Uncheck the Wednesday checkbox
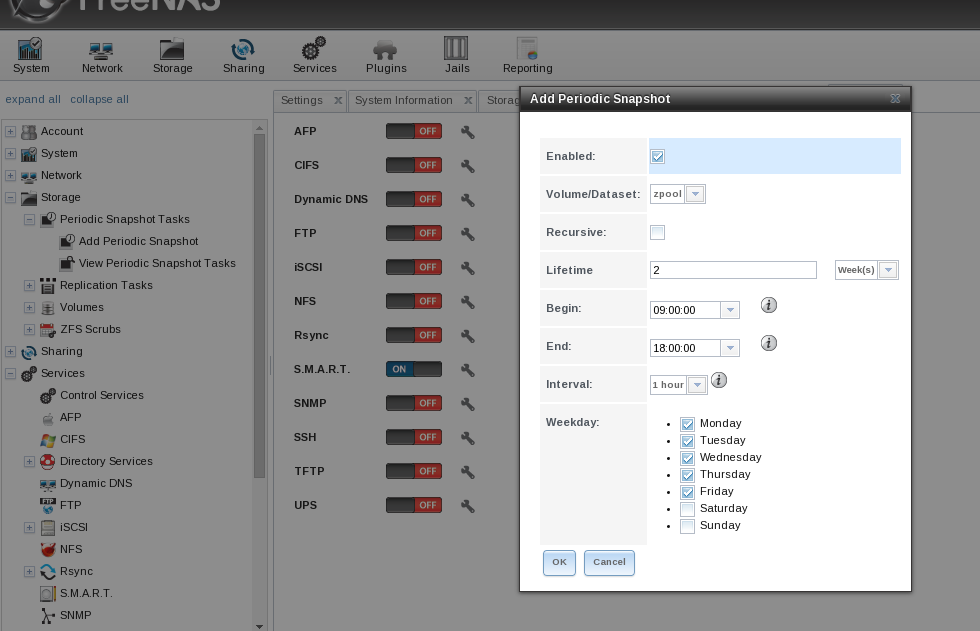This screenshot has width=980, height=631. pyautogui.click(x=688, y=458)
